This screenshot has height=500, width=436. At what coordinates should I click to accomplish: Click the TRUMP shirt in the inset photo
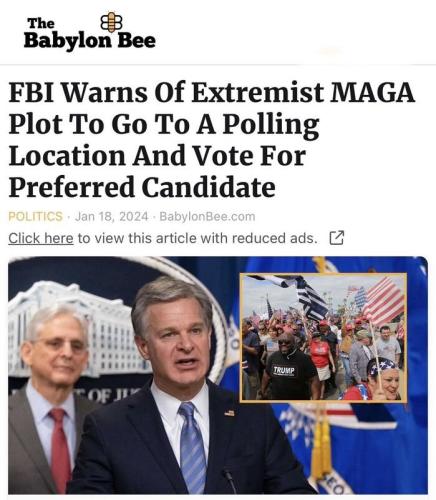click(x=284, y=370)
